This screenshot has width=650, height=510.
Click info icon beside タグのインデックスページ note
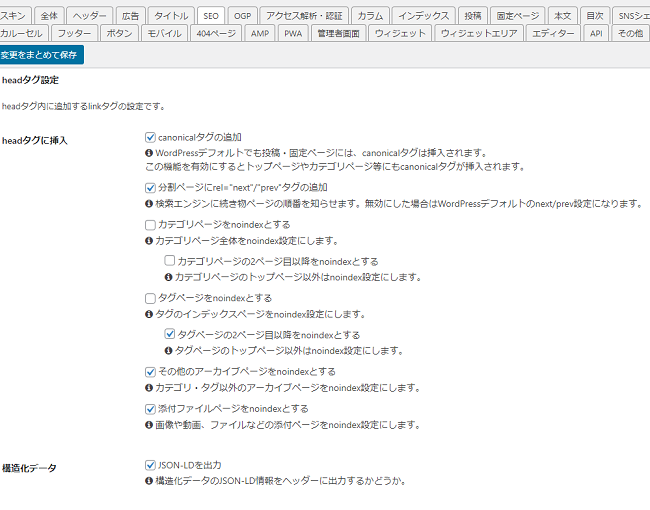click(x=149, y=314)
